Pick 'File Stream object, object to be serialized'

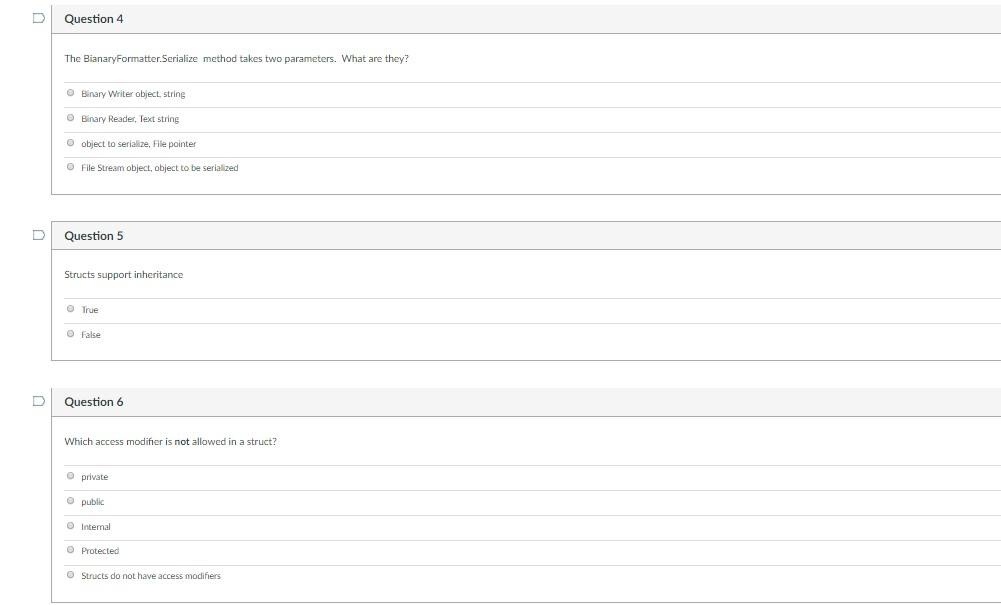point(70,167)
